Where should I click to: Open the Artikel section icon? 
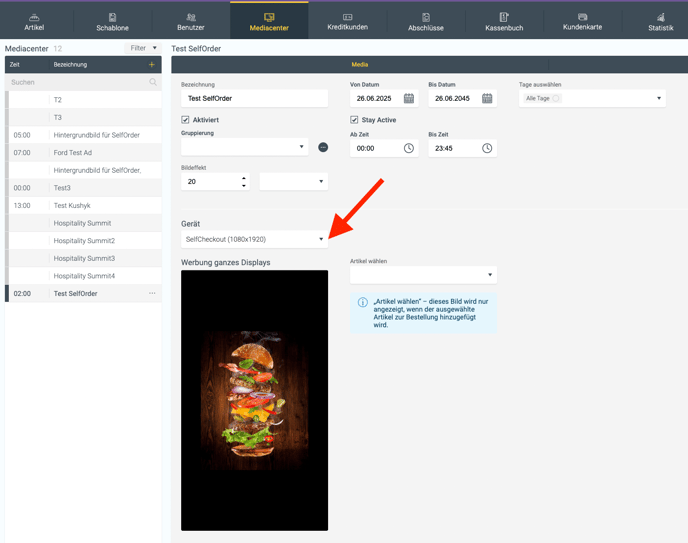[34, 18]
